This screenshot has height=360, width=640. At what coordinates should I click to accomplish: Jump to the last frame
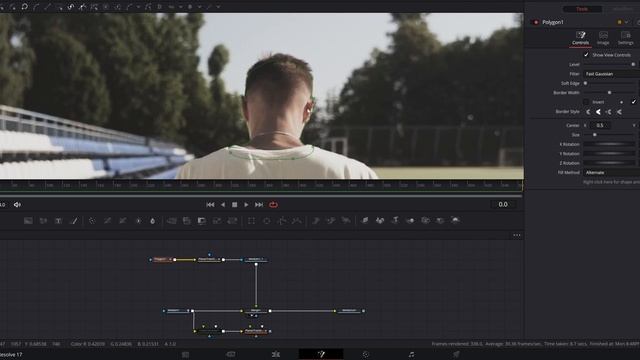[x=259, y=204]
